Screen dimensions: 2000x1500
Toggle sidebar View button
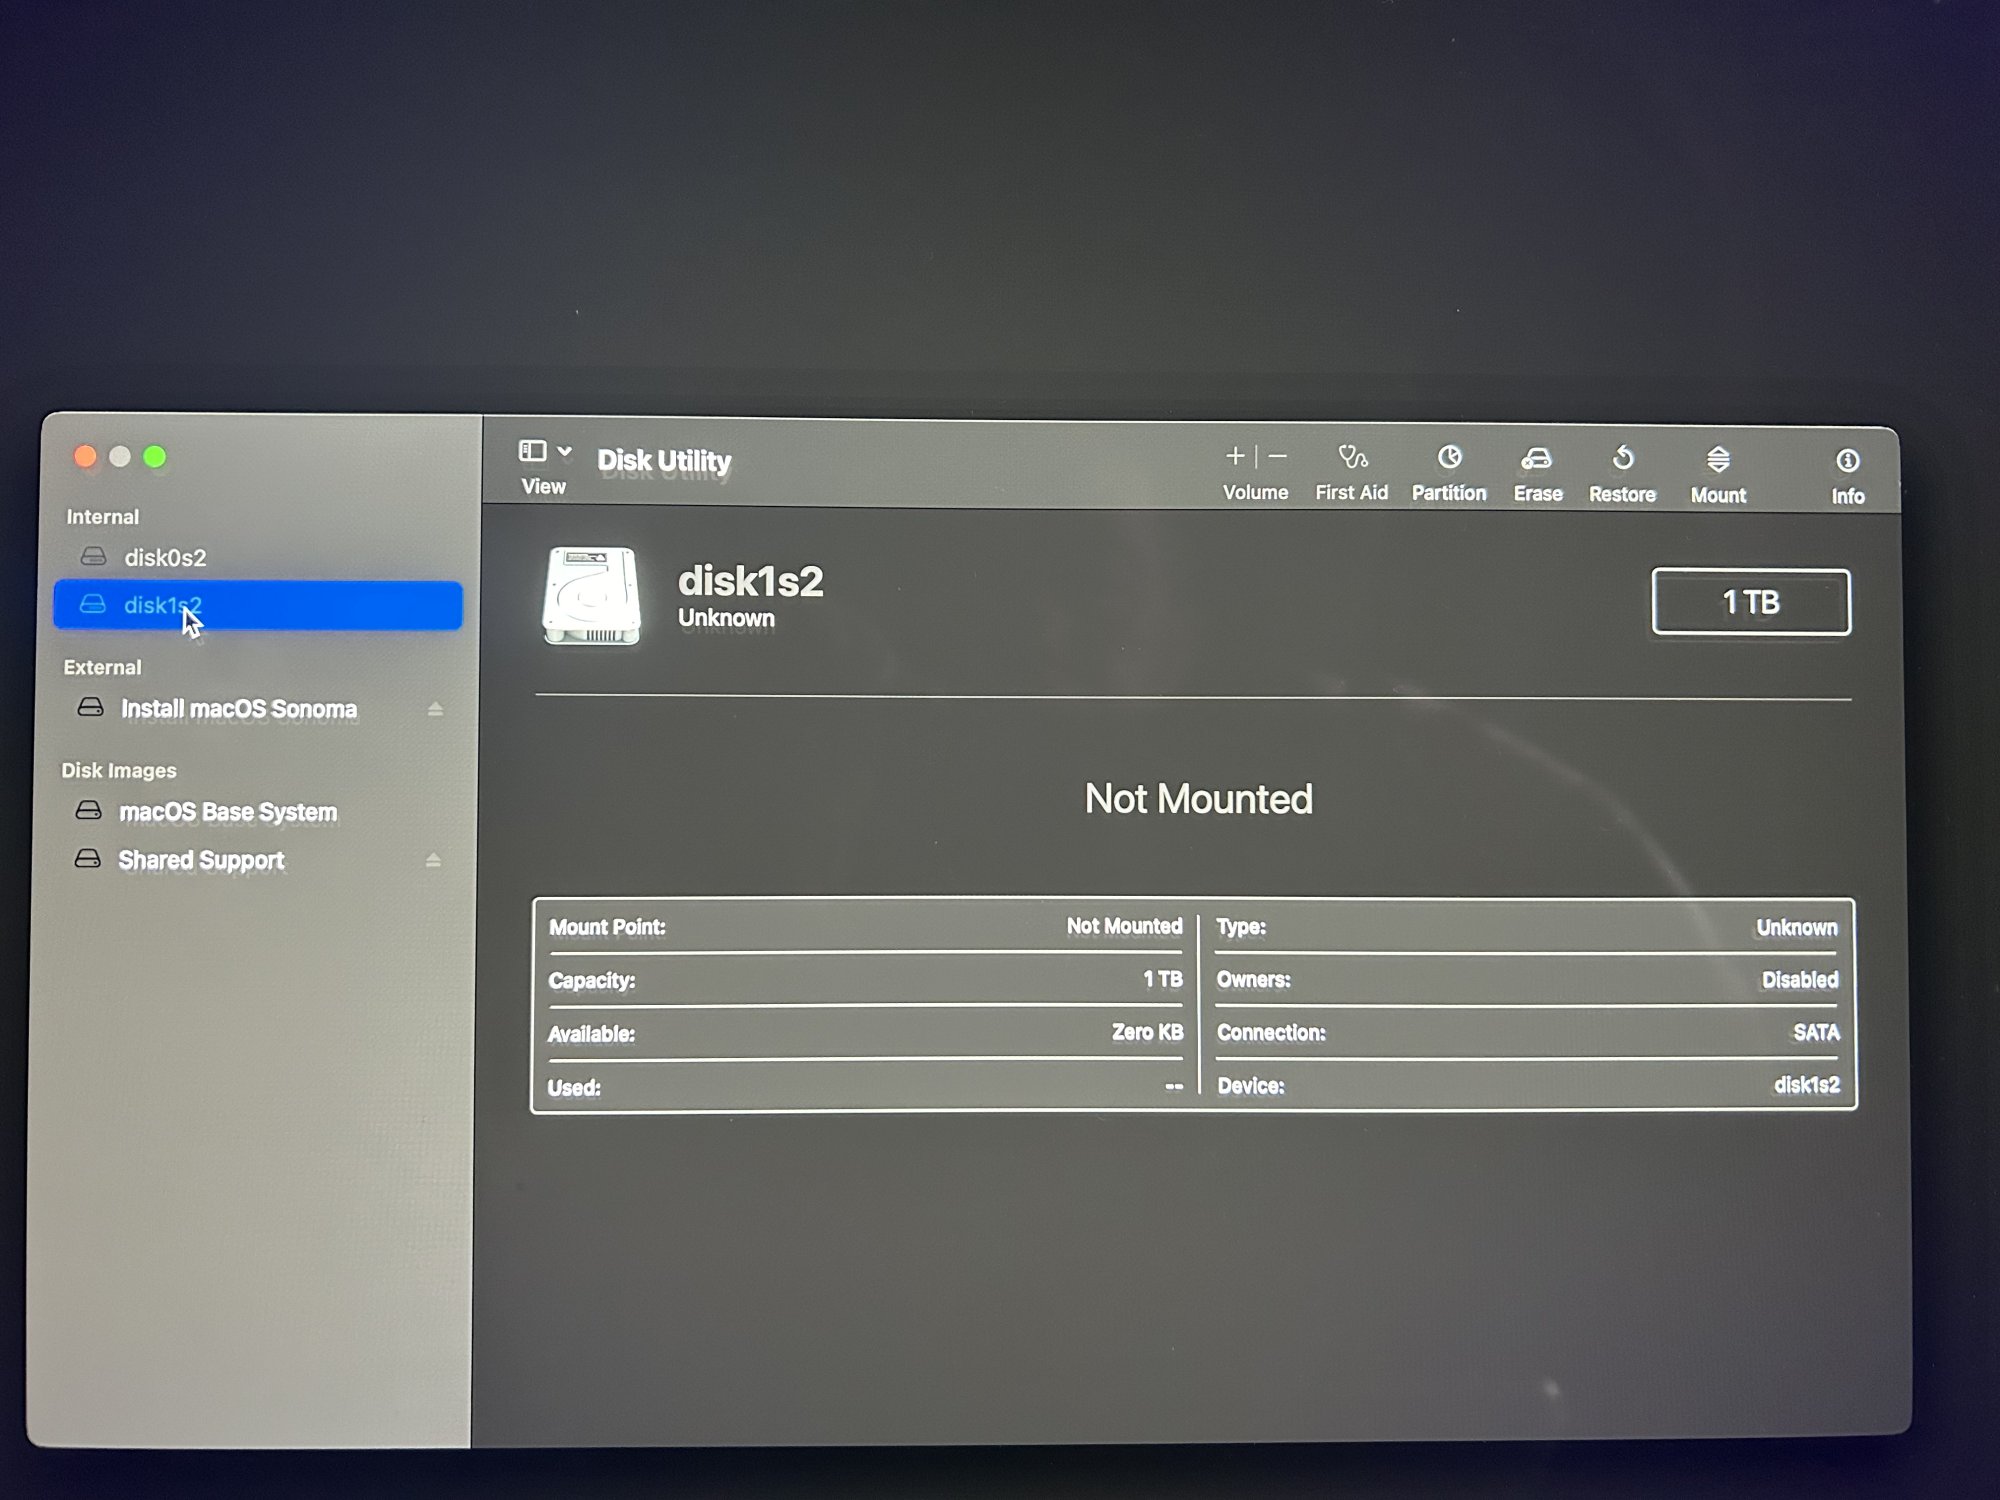(x=532, y=452)
